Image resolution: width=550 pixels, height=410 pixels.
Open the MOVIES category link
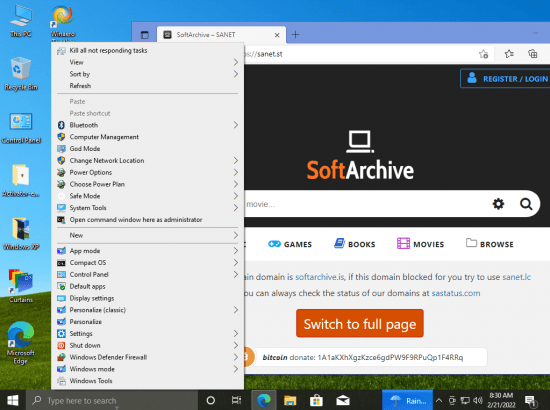(x=420, y=244)
